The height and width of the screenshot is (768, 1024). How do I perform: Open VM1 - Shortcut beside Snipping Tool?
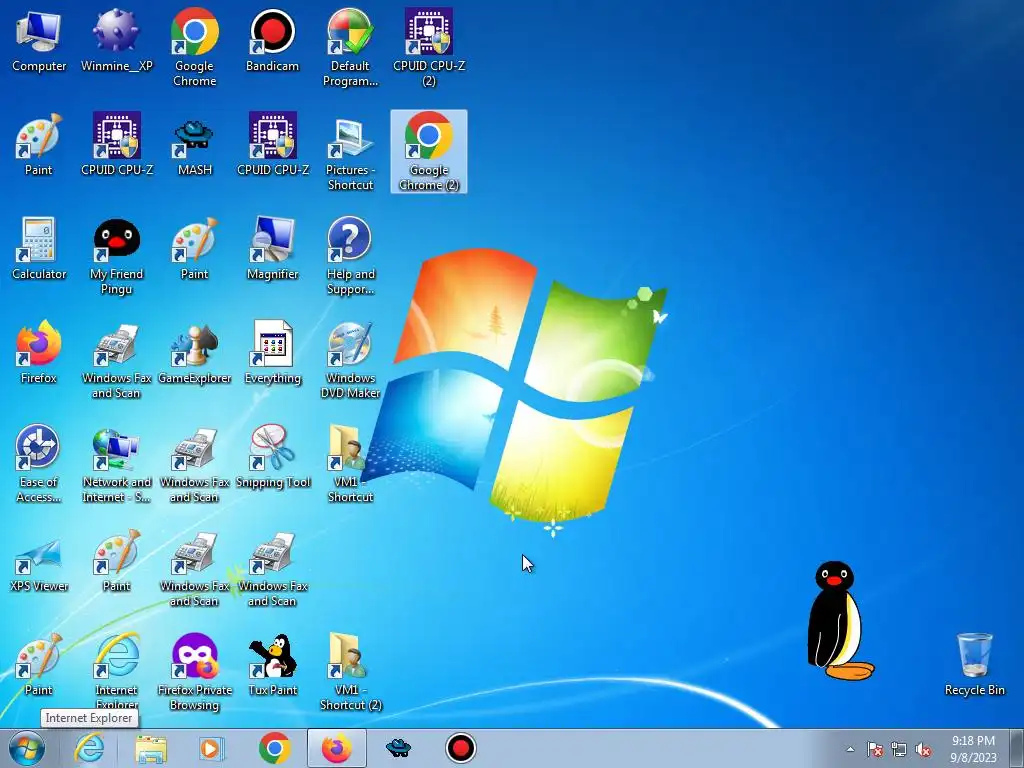pyautogui.click(x=350, y=463)
